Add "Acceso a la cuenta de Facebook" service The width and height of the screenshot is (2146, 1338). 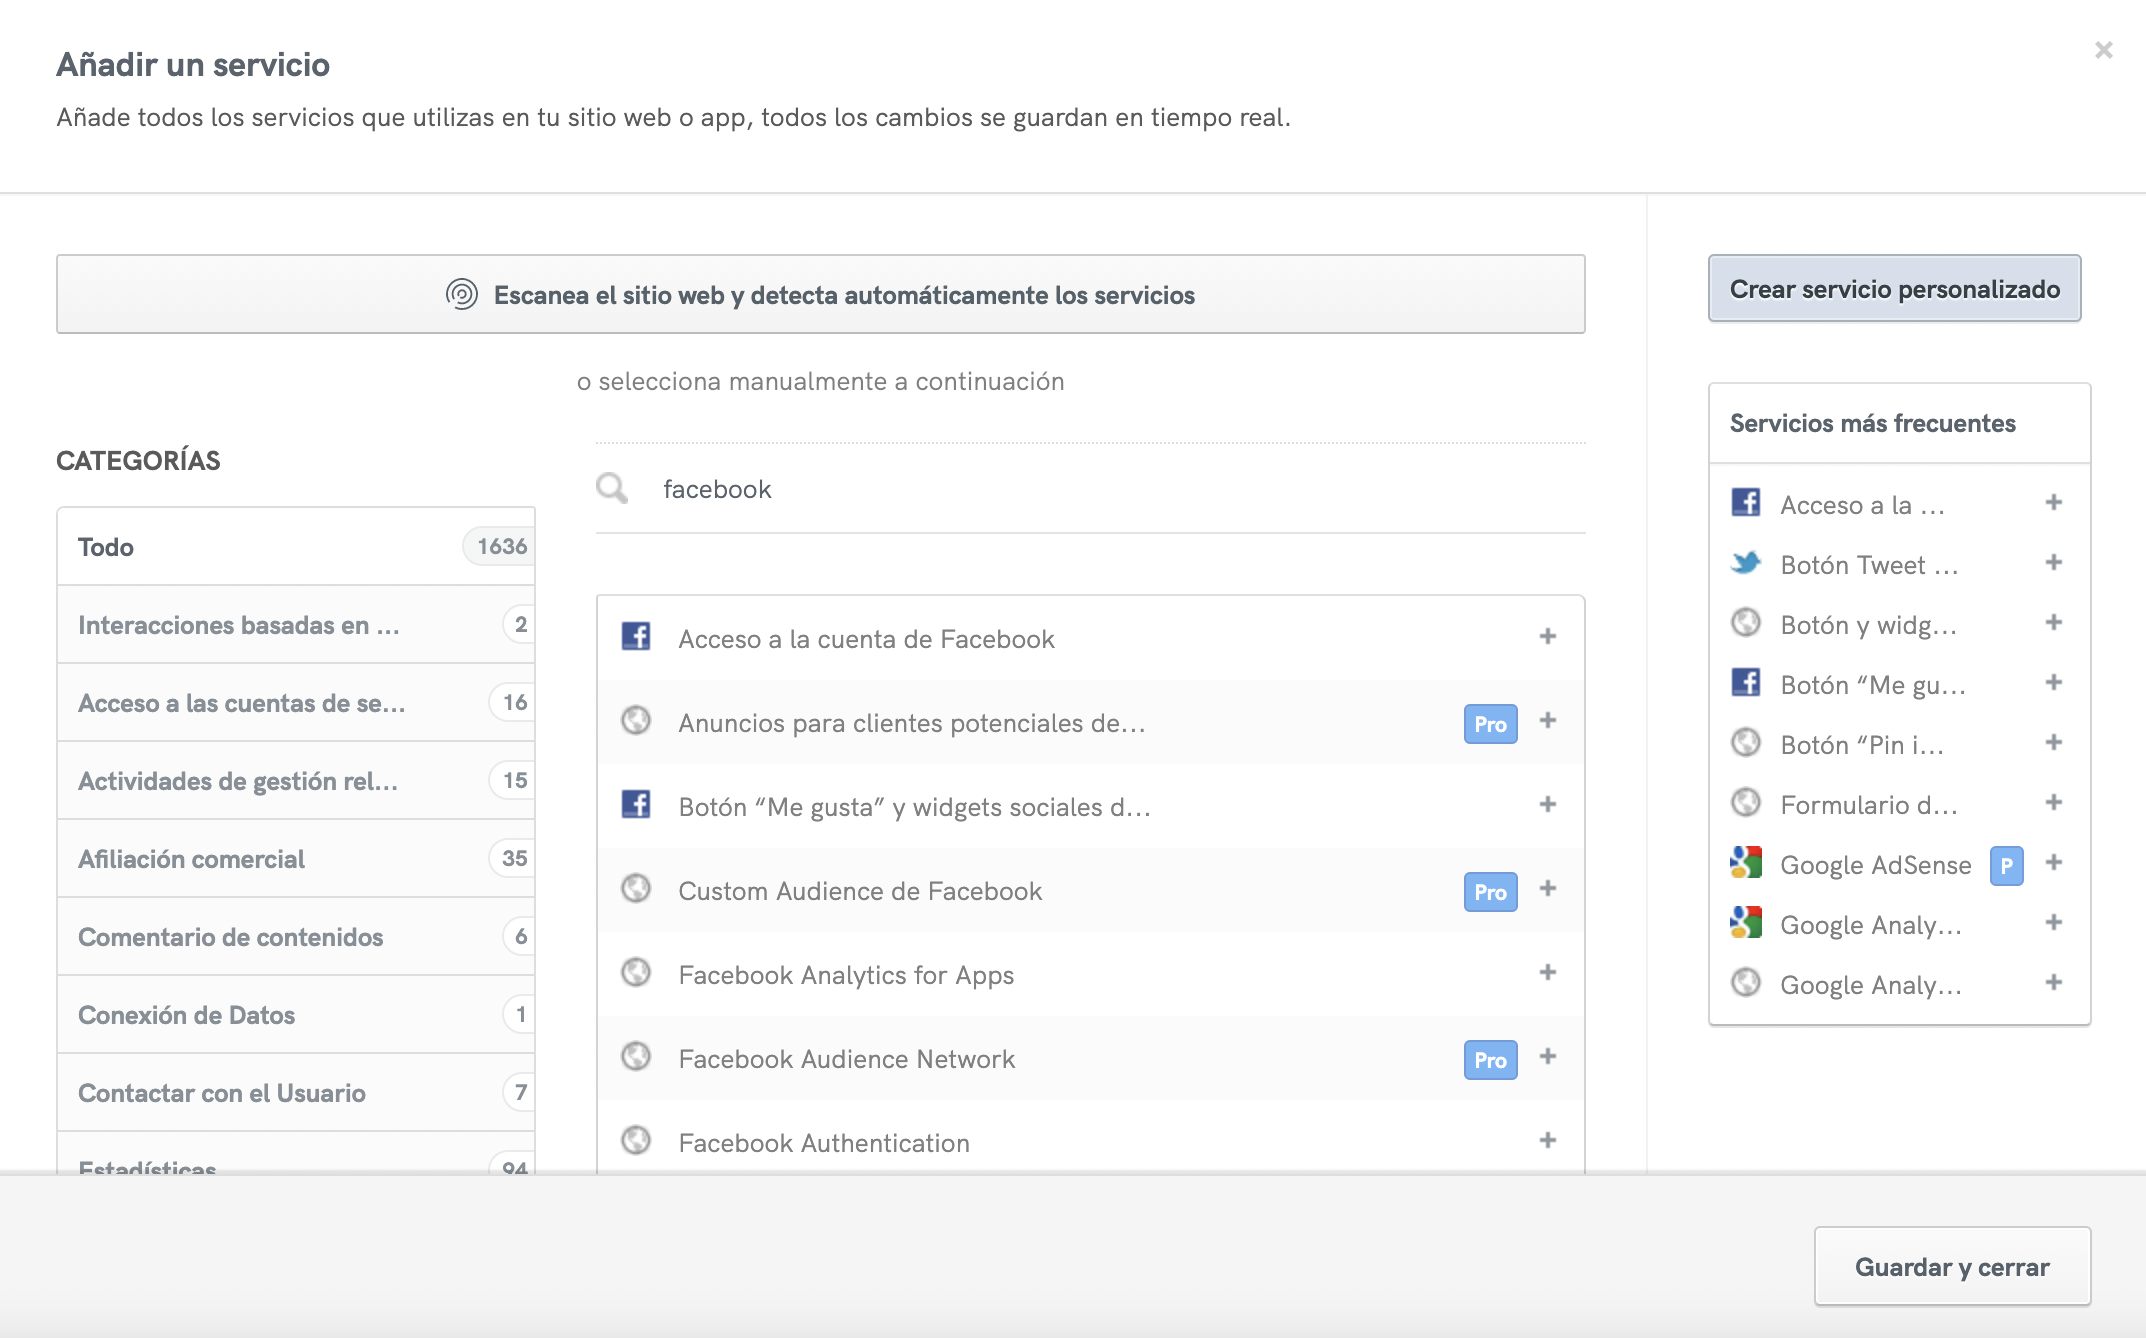pyautogui.click(x=1547, y=636)
